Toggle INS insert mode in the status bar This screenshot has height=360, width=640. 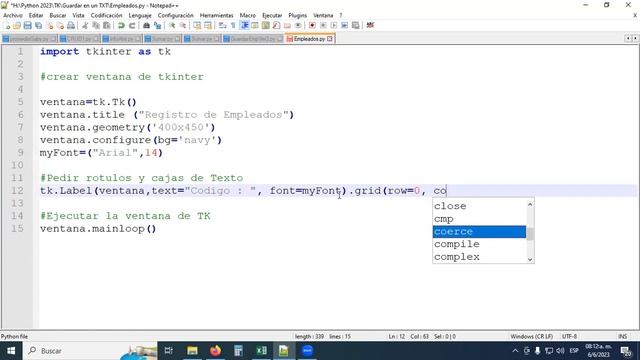point(622,337)
